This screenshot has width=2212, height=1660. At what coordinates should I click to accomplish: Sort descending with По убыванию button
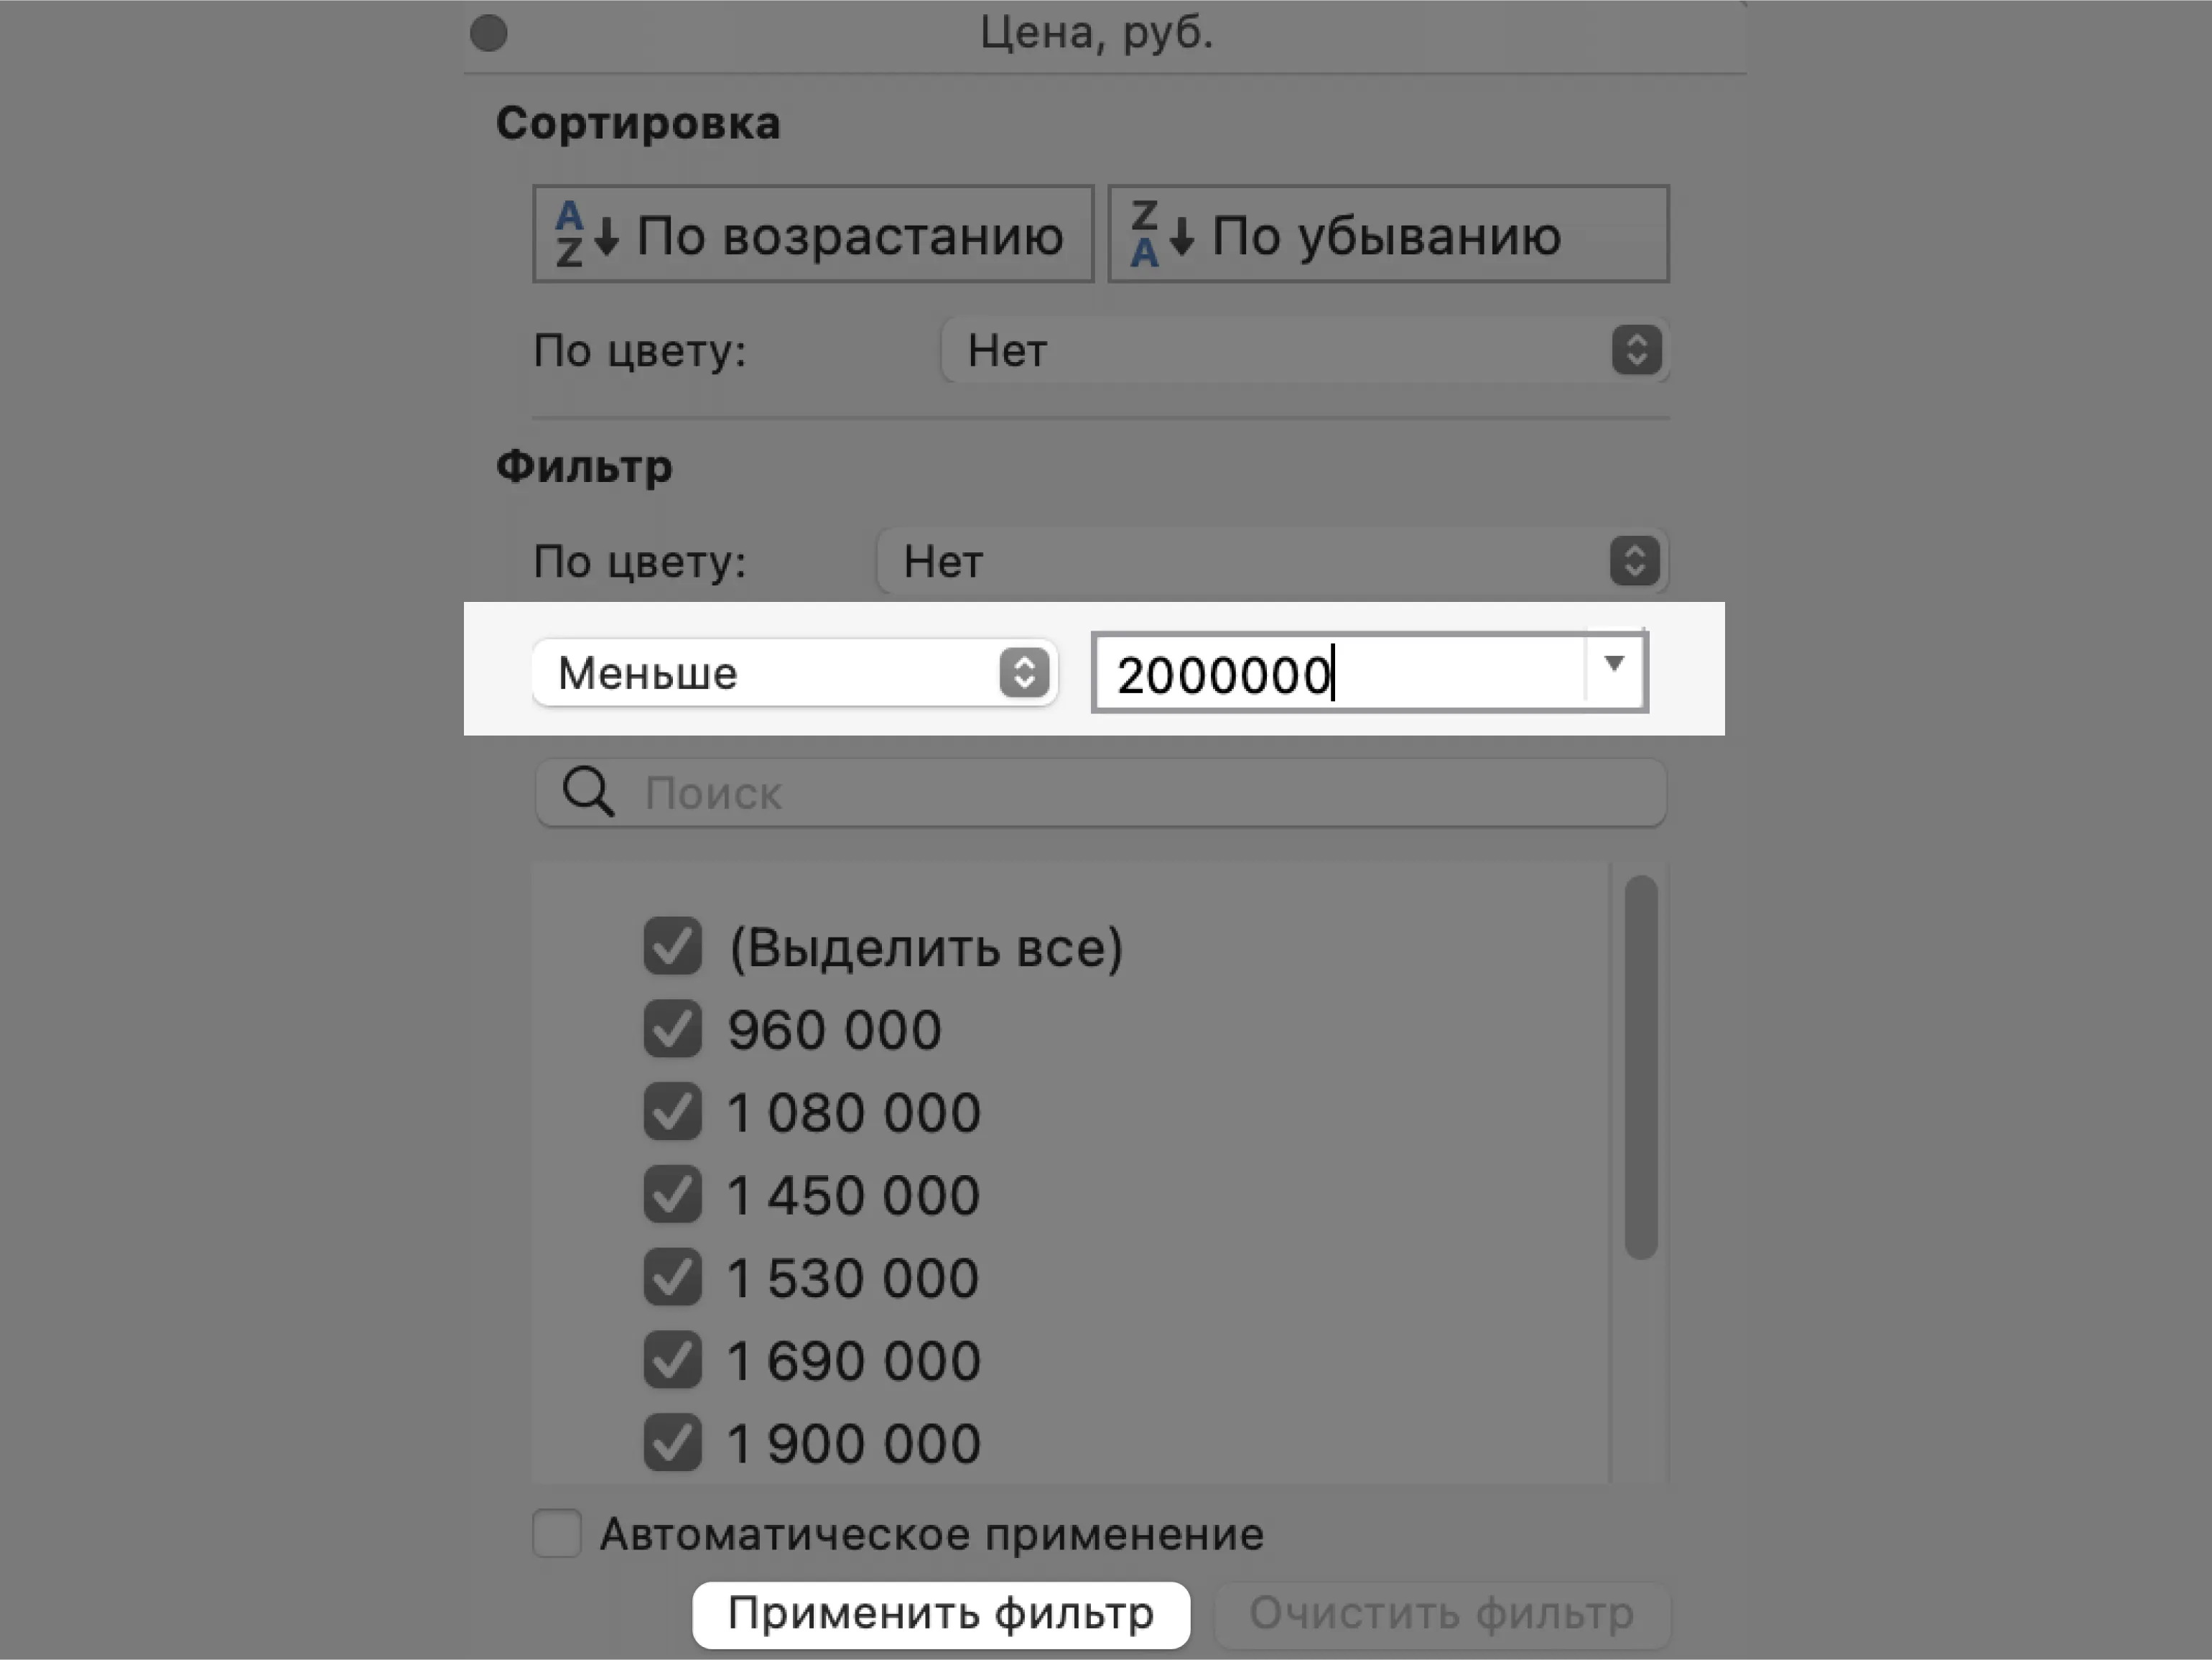point(1388,235)
